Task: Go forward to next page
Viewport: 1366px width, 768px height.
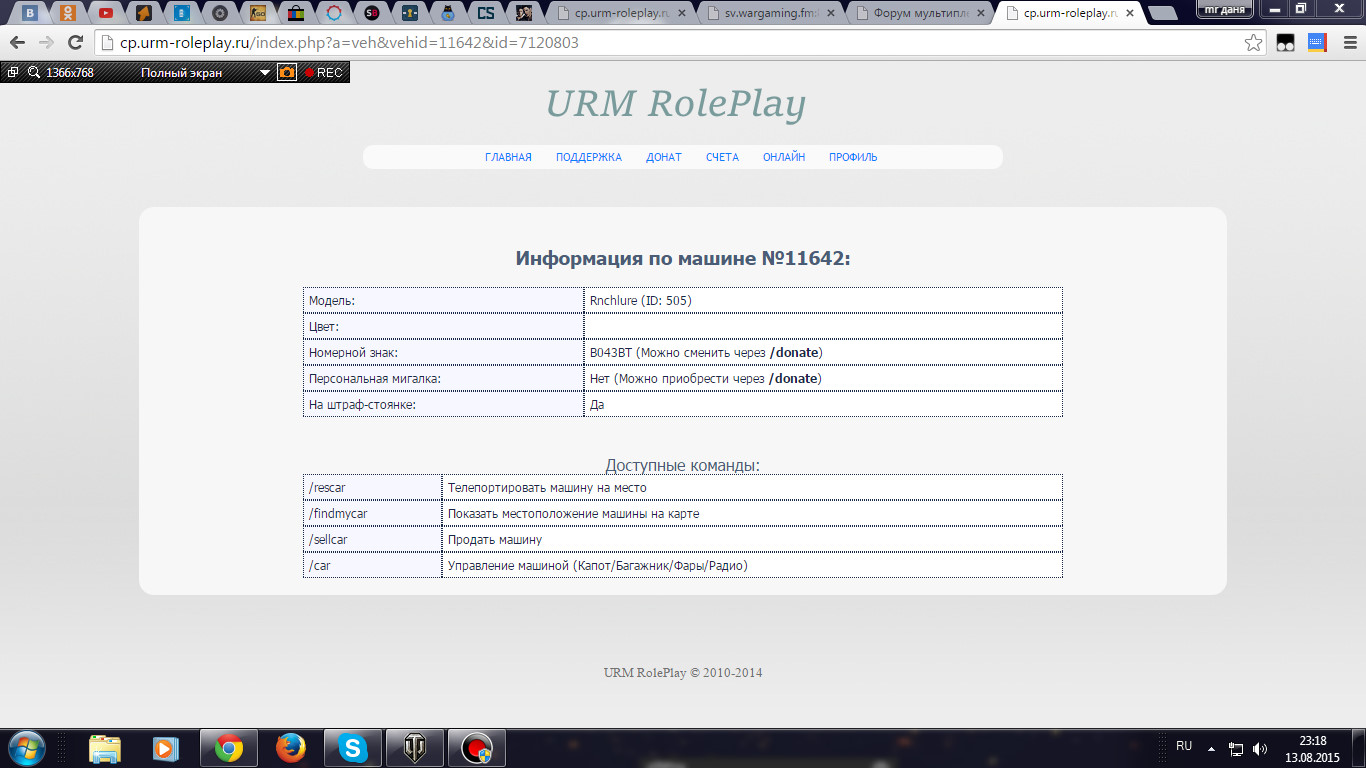Action: pos(46,43)
